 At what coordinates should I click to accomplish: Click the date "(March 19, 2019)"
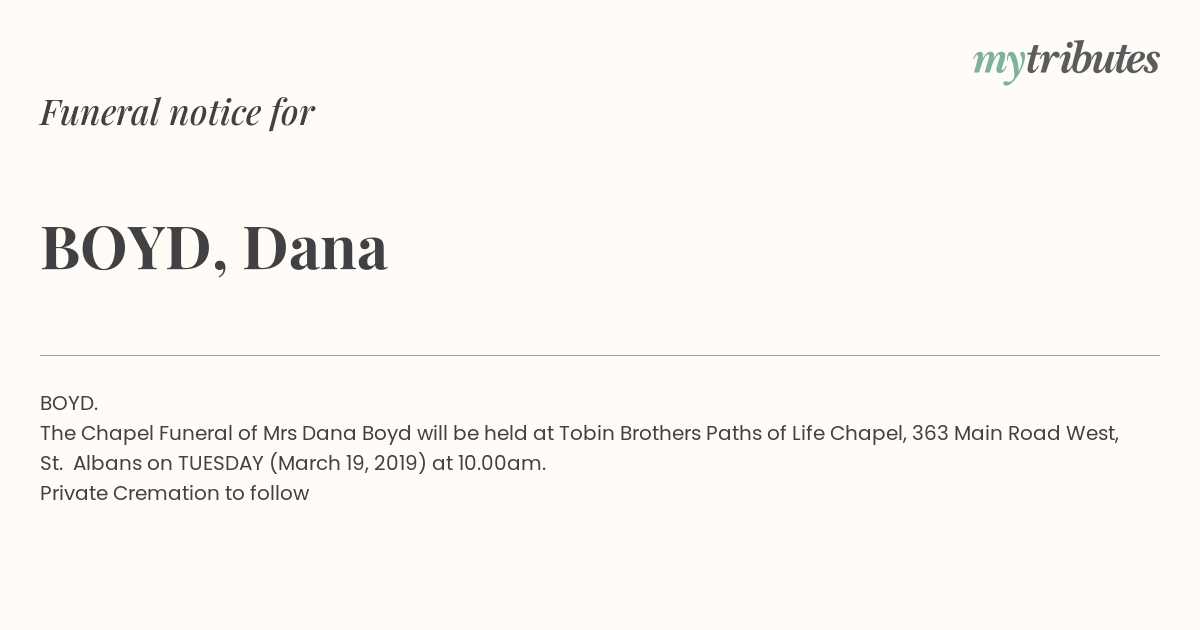347,463
